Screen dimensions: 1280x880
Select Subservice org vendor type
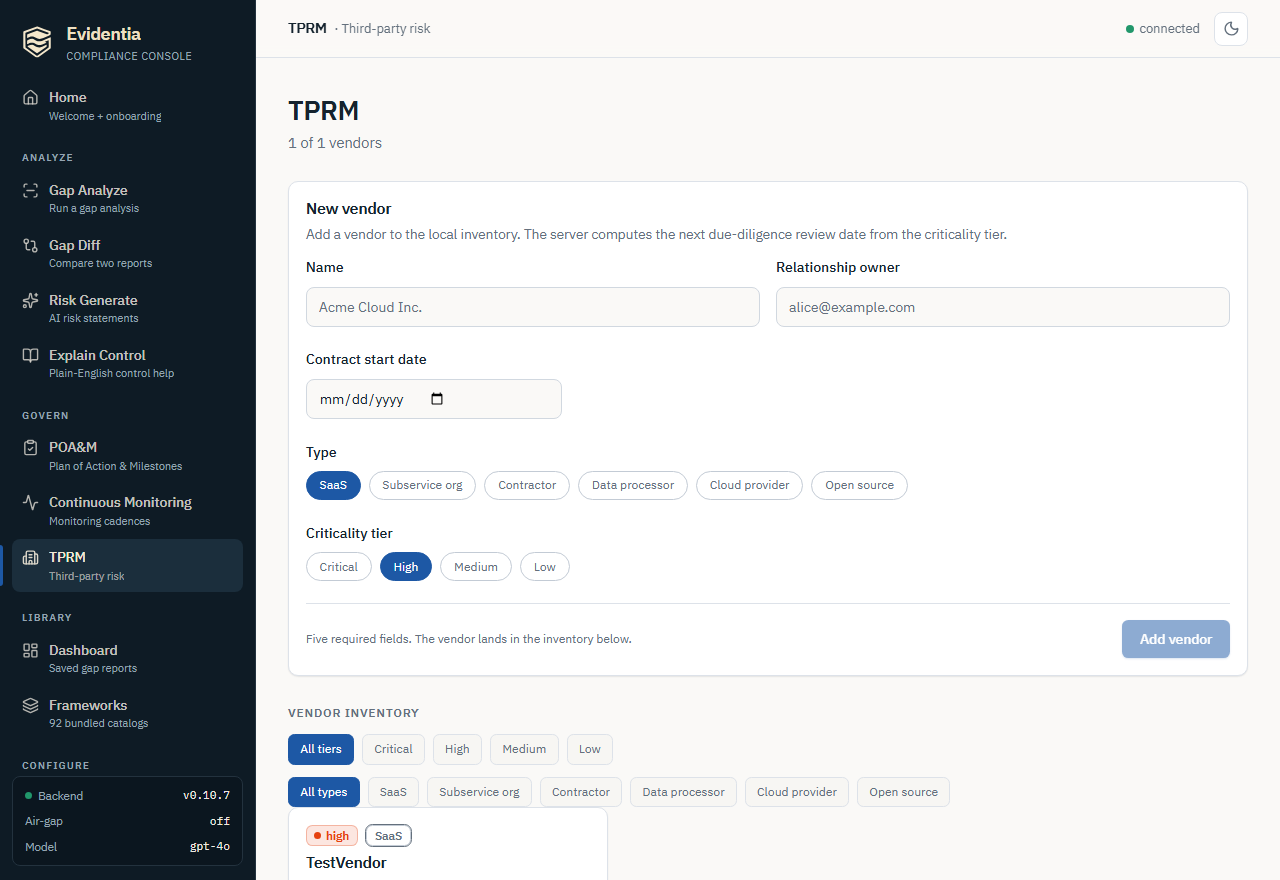click(422, 485)
